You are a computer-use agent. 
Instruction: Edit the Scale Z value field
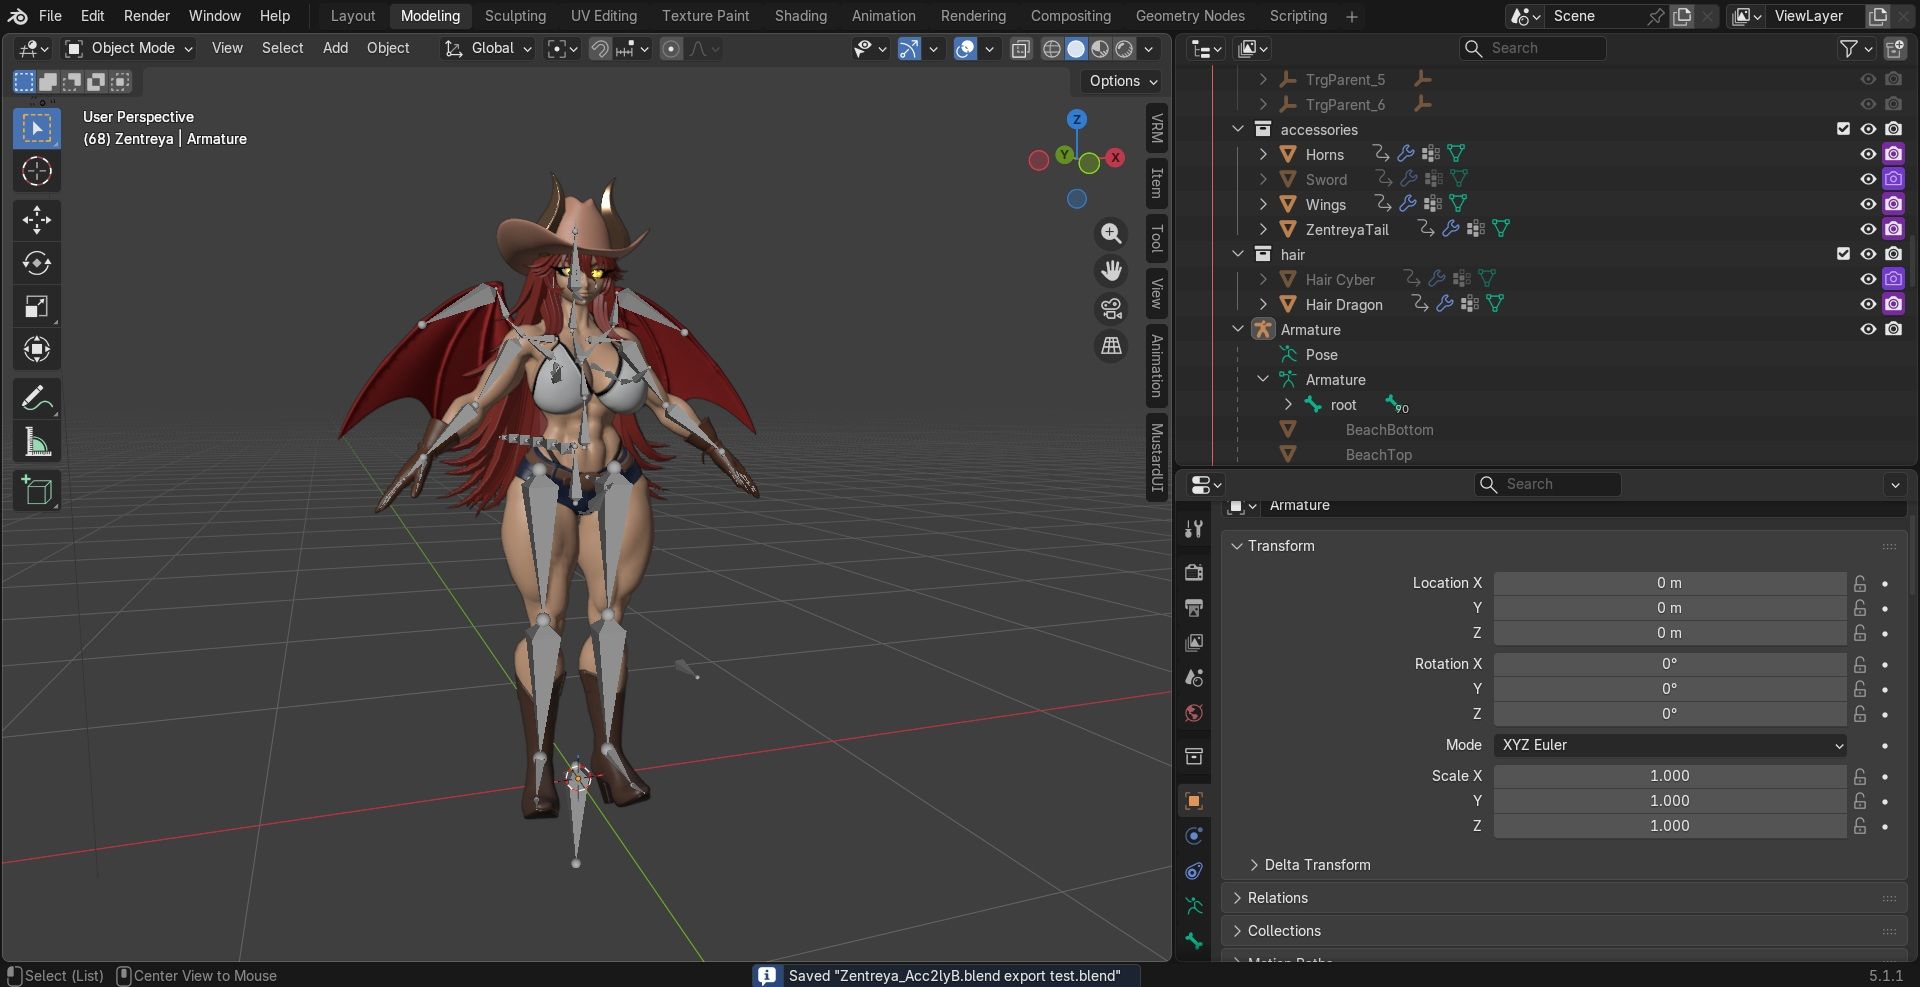[1670, 826]
